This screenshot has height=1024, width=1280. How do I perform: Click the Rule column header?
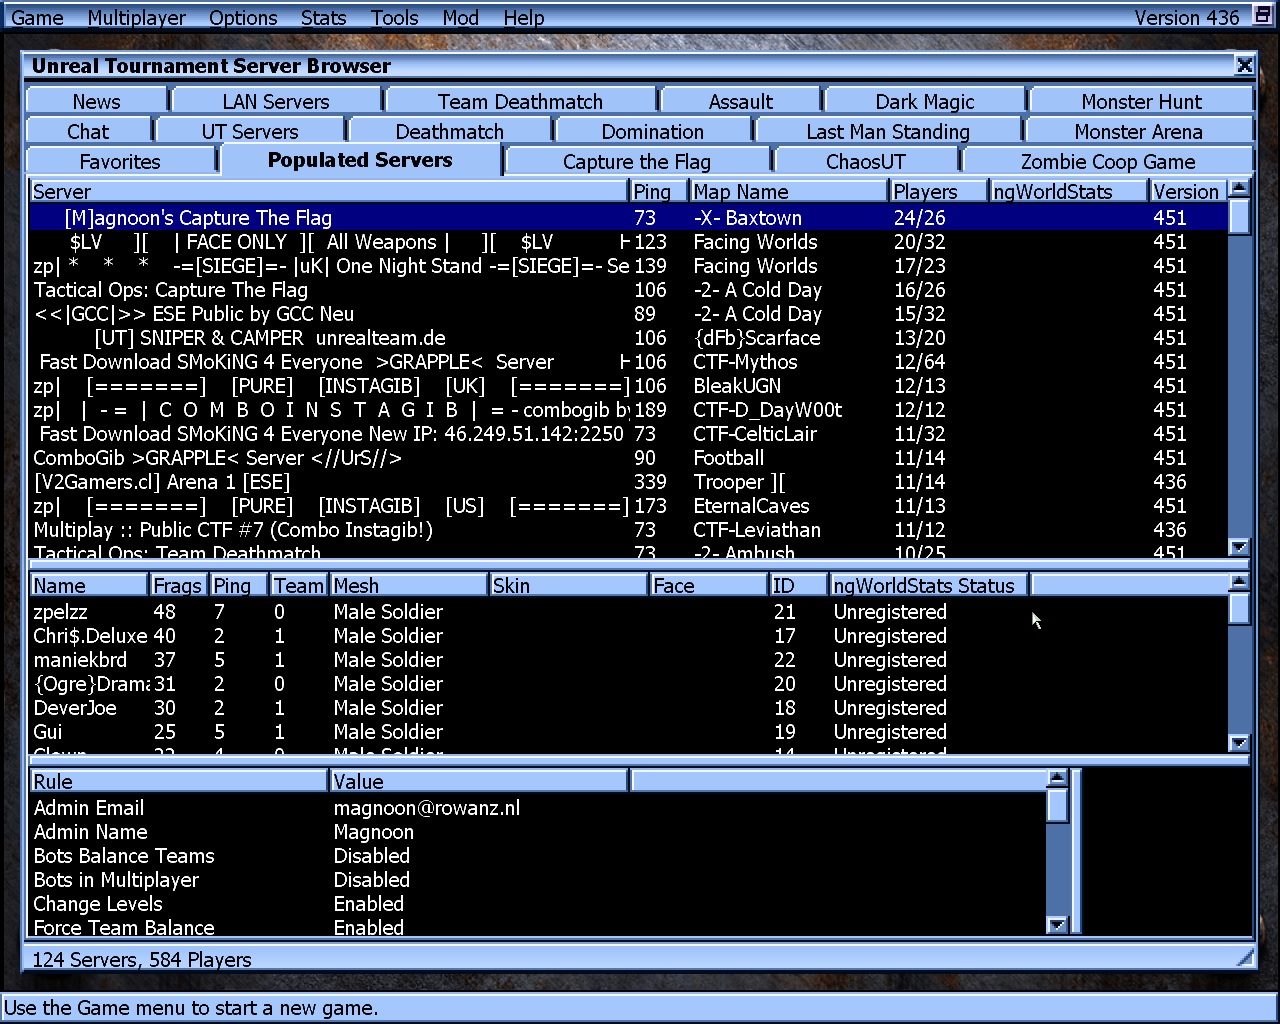click(x=179, y=781)
